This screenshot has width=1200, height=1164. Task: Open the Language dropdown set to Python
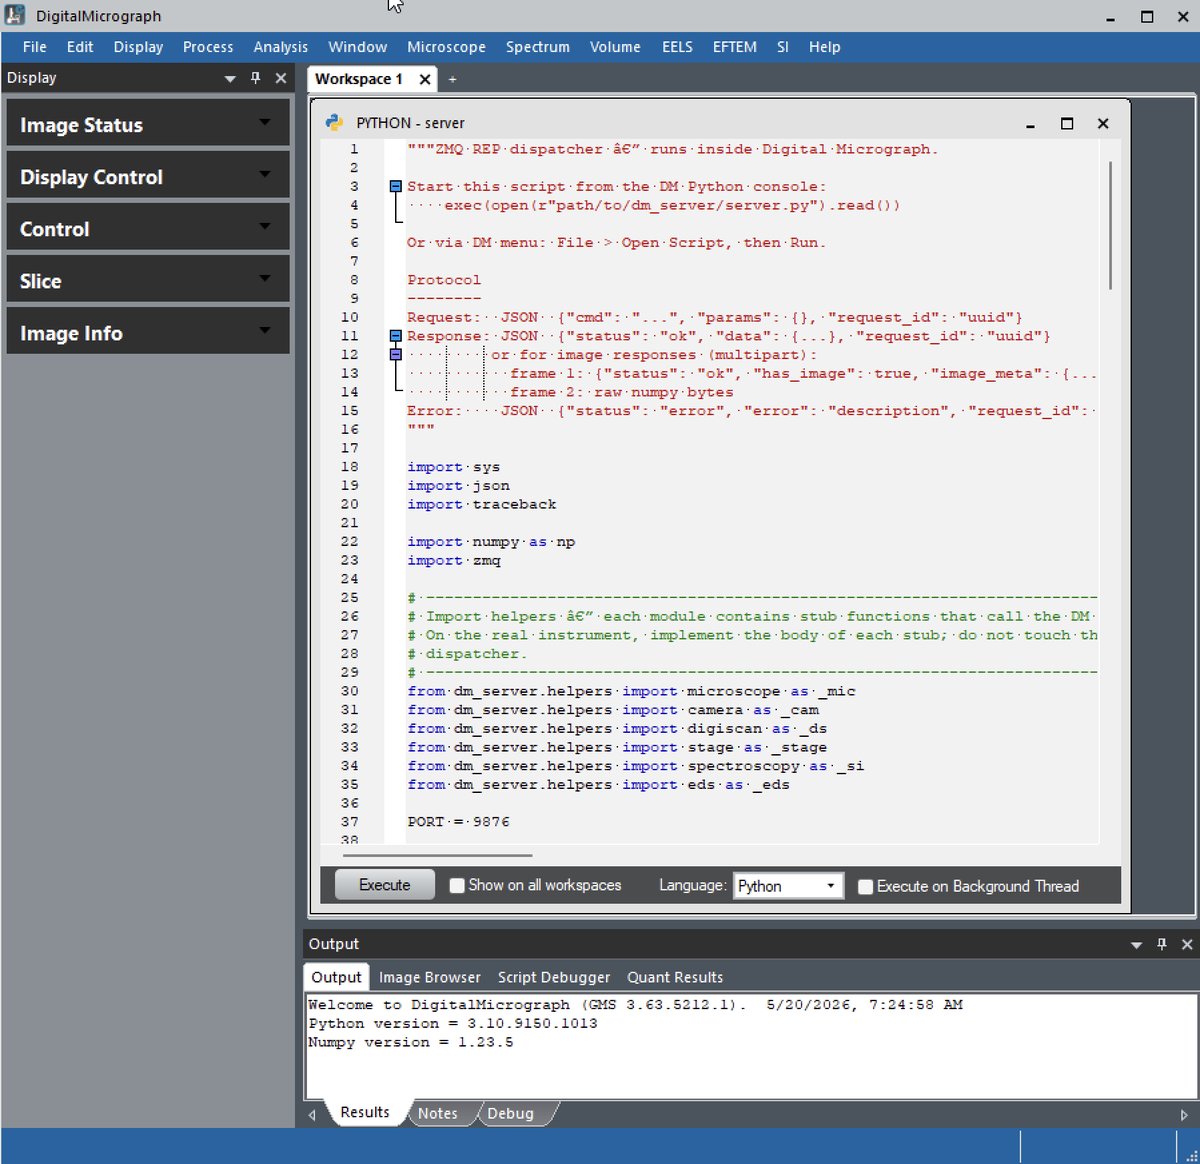788,886
